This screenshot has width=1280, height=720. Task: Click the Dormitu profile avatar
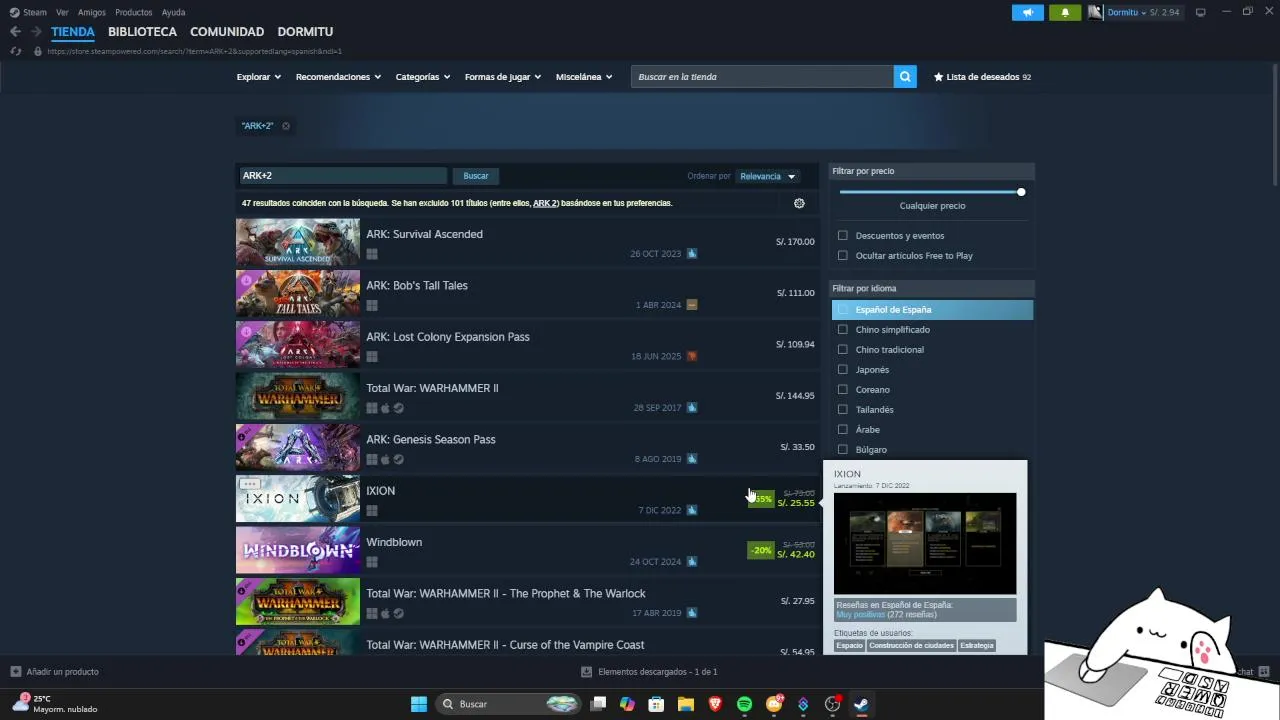click(1095, 12)
